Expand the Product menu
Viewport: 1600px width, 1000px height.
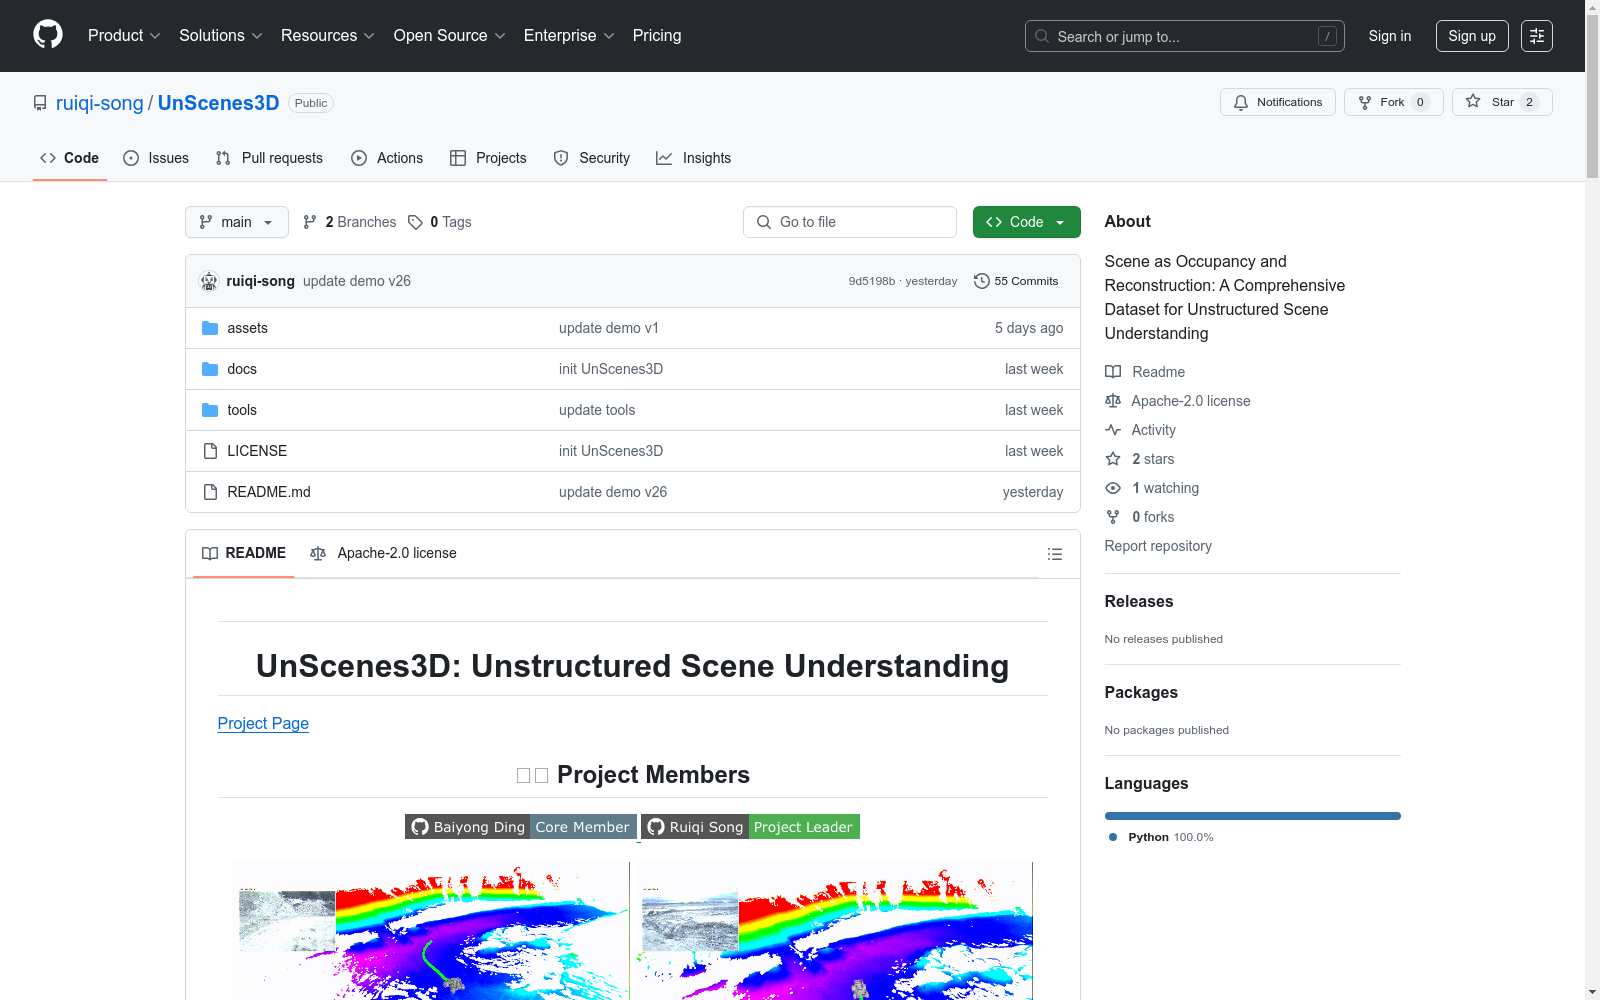click(124, 36)
